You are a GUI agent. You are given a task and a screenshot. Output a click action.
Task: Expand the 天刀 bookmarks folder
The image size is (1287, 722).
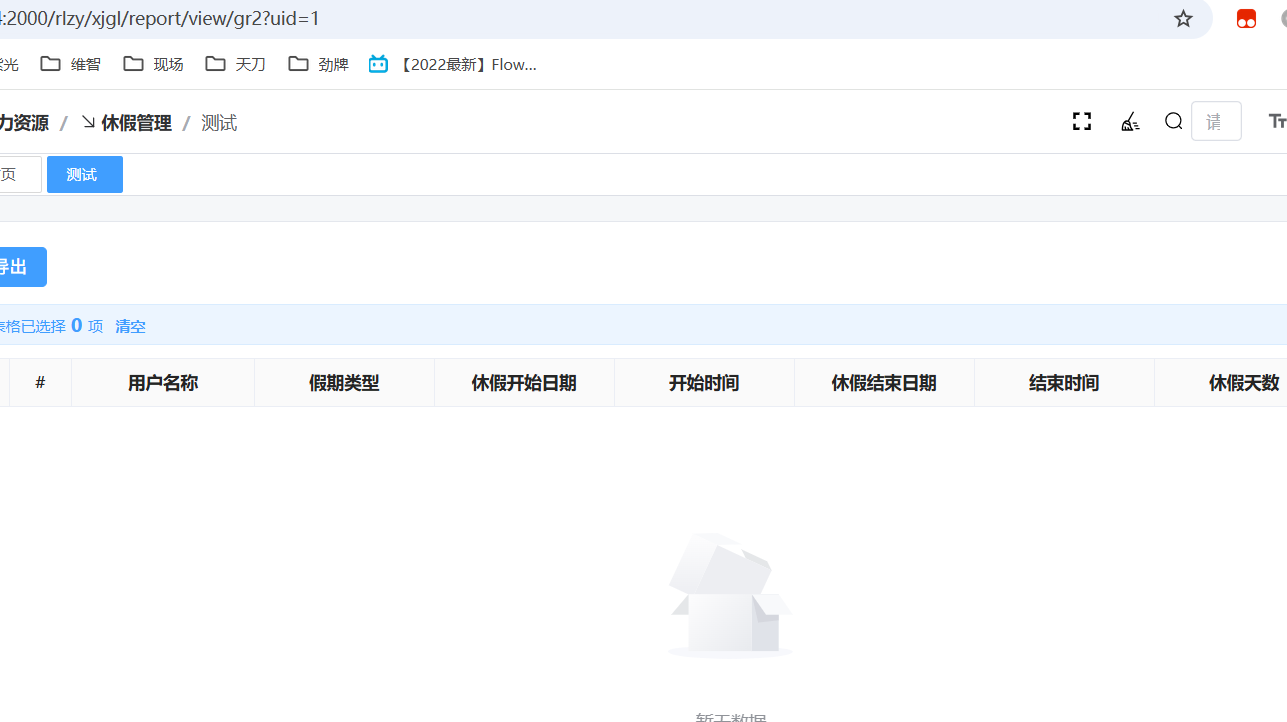coord(236,64)
